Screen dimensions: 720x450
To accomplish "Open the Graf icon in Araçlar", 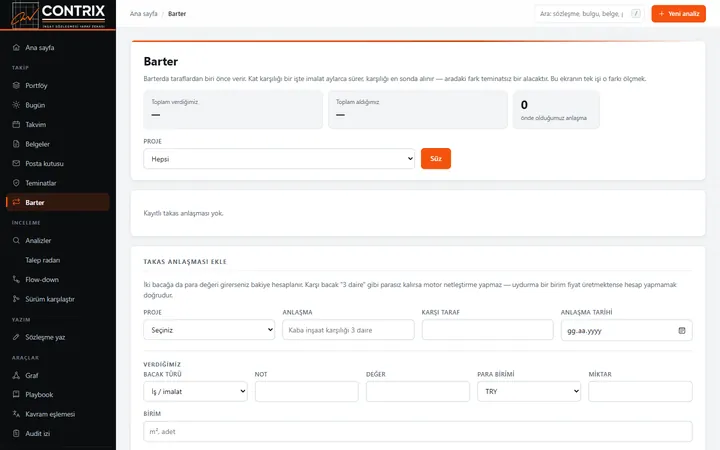I will [x=16, y=375].
